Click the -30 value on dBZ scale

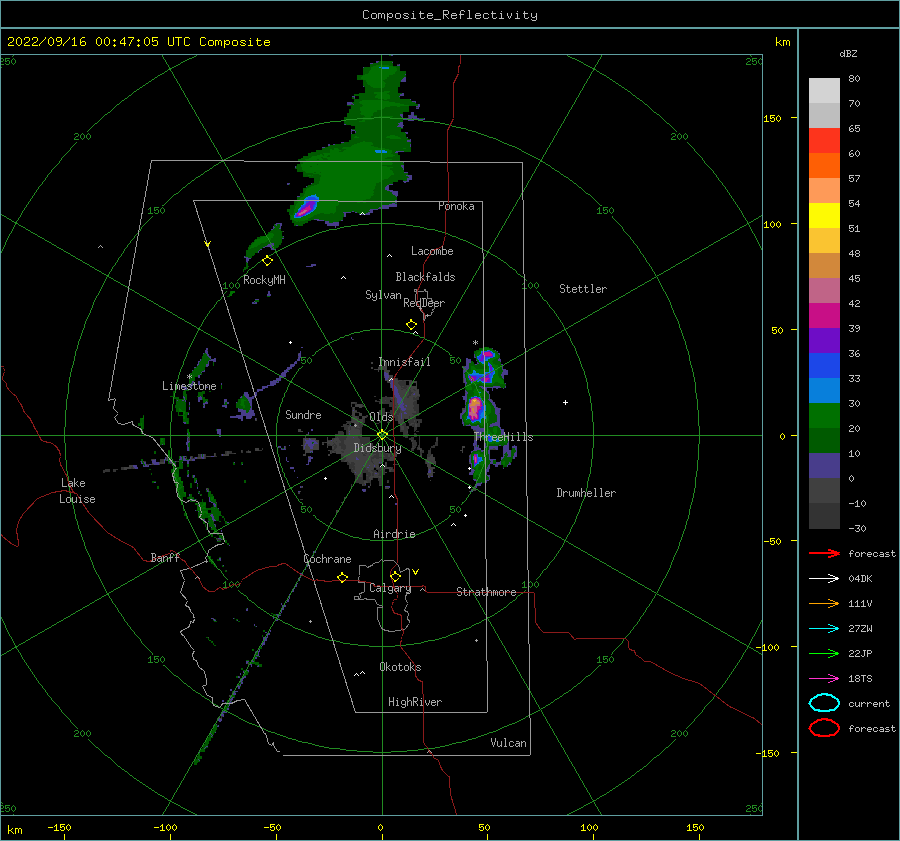tap(857, 528)
